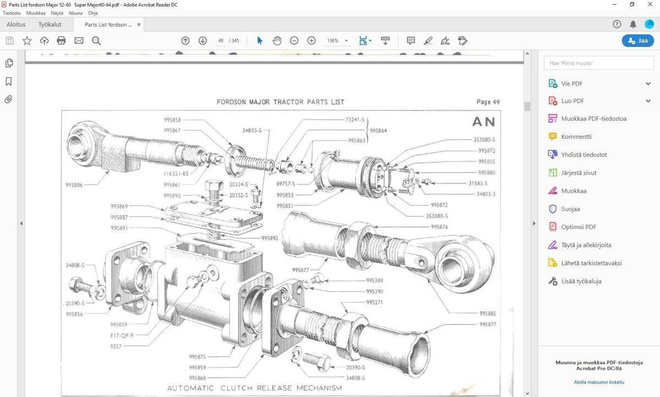The image size is (660, 397).
Task: Click the stamp tool icon
Action: point(463,41)
